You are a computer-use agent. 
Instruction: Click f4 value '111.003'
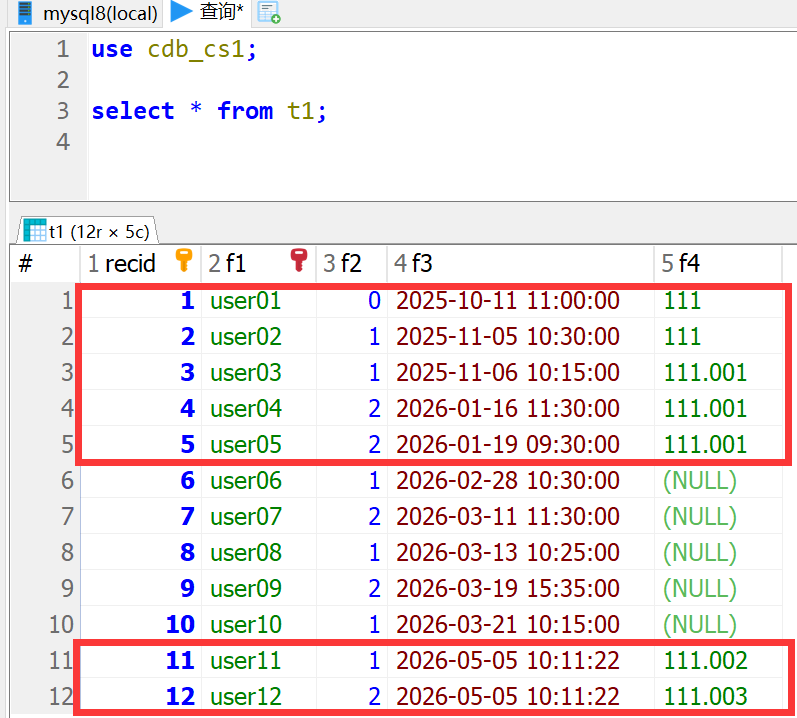click(706, 697)
